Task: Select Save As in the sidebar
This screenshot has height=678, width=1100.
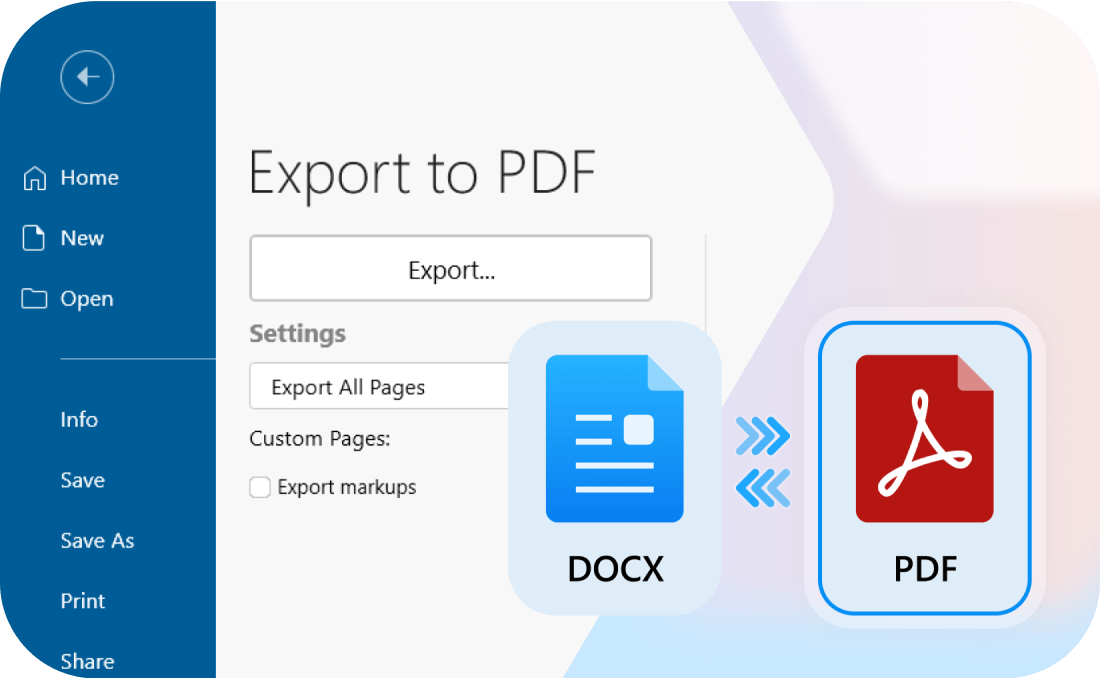Action: tap(97, 541)
